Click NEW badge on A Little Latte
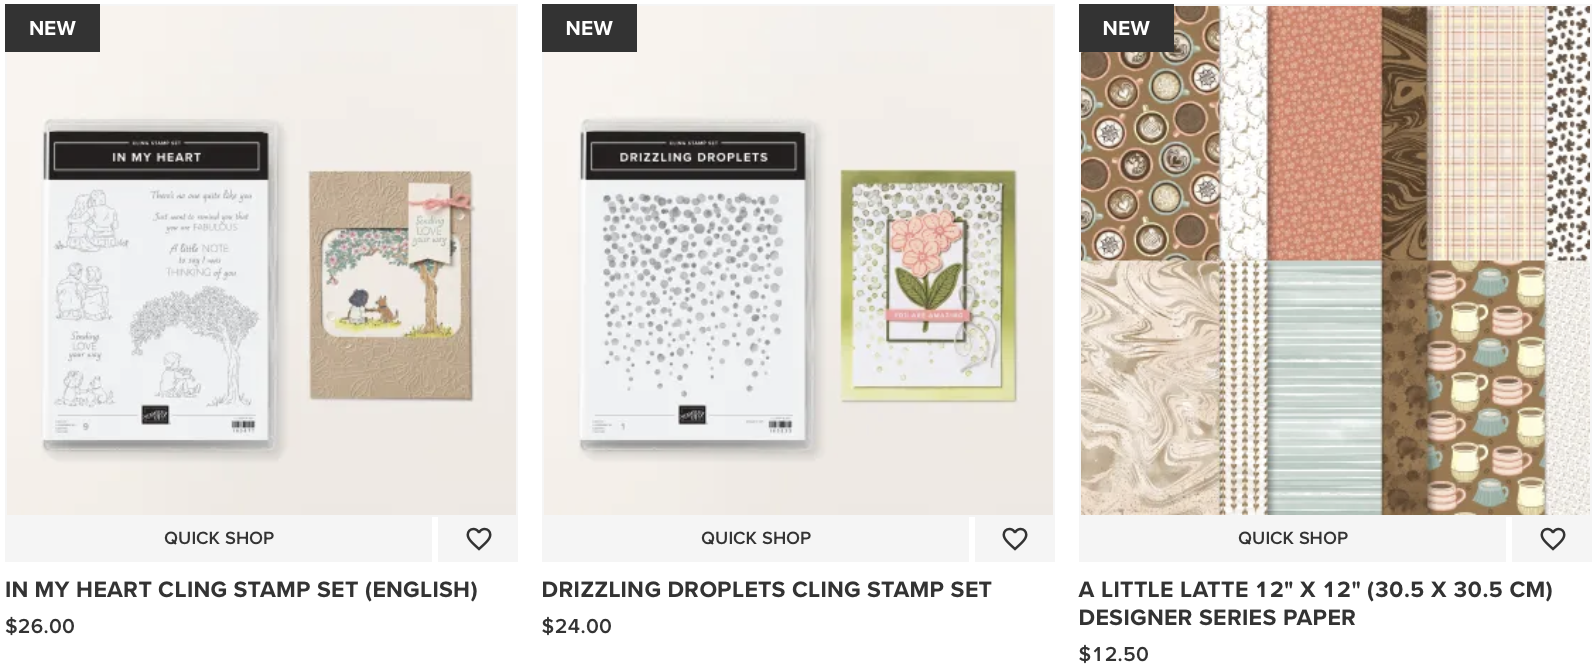This screenshot has height=668, width=1592. tap(1126, 28)
